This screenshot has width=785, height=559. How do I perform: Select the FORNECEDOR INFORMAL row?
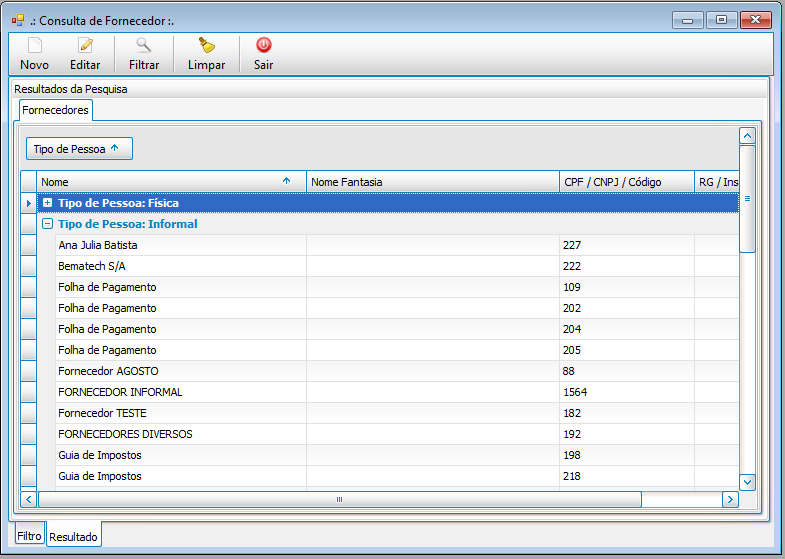tap(397, 392)
